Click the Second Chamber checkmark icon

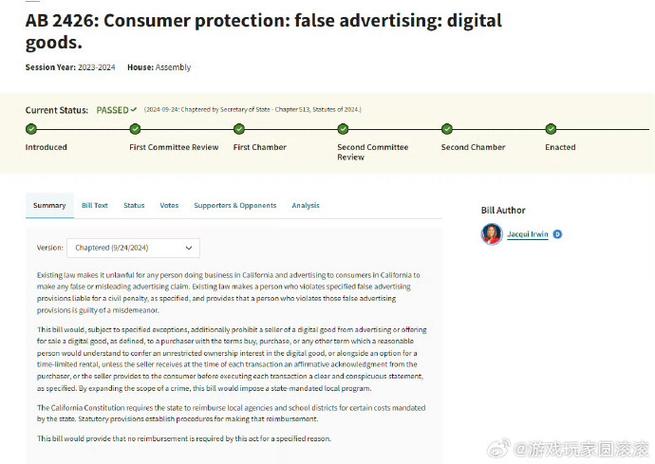pyautogui.click(x=447, y=129)
